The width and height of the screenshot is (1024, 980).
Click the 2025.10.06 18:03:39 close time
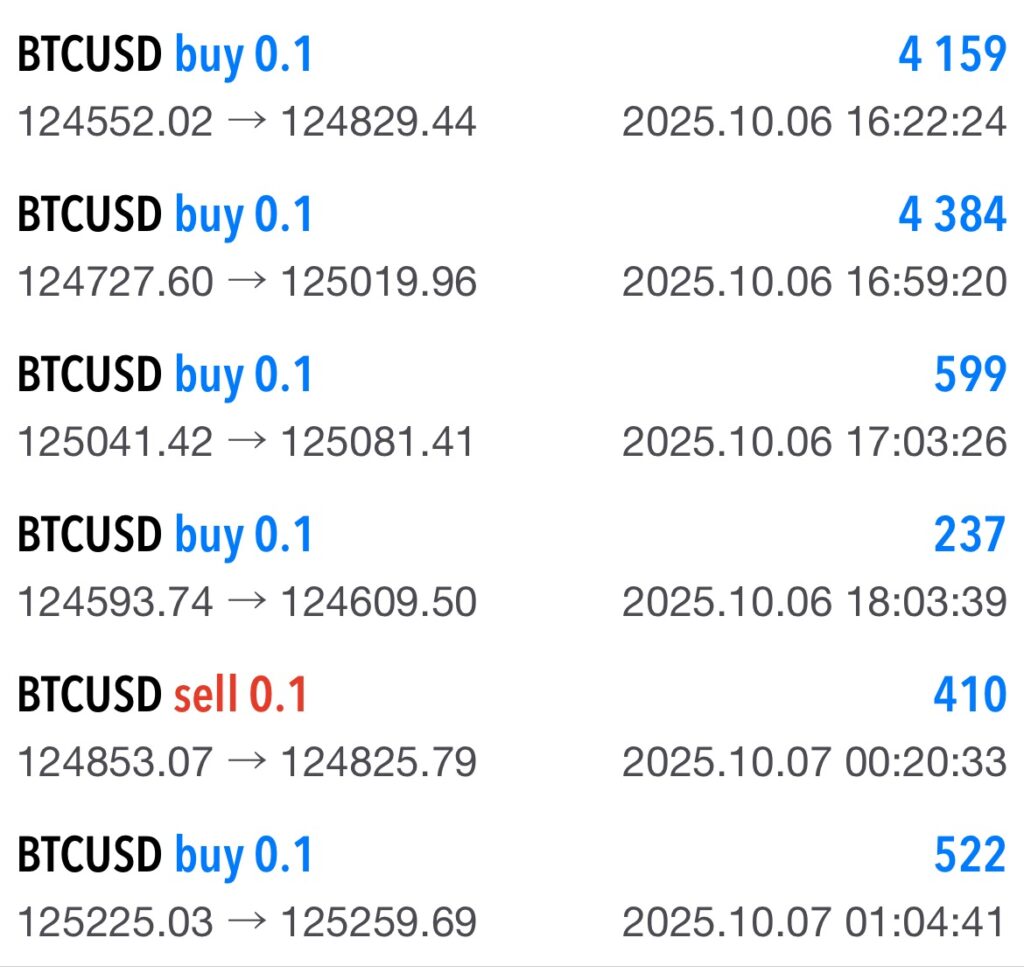coord(814,602)
